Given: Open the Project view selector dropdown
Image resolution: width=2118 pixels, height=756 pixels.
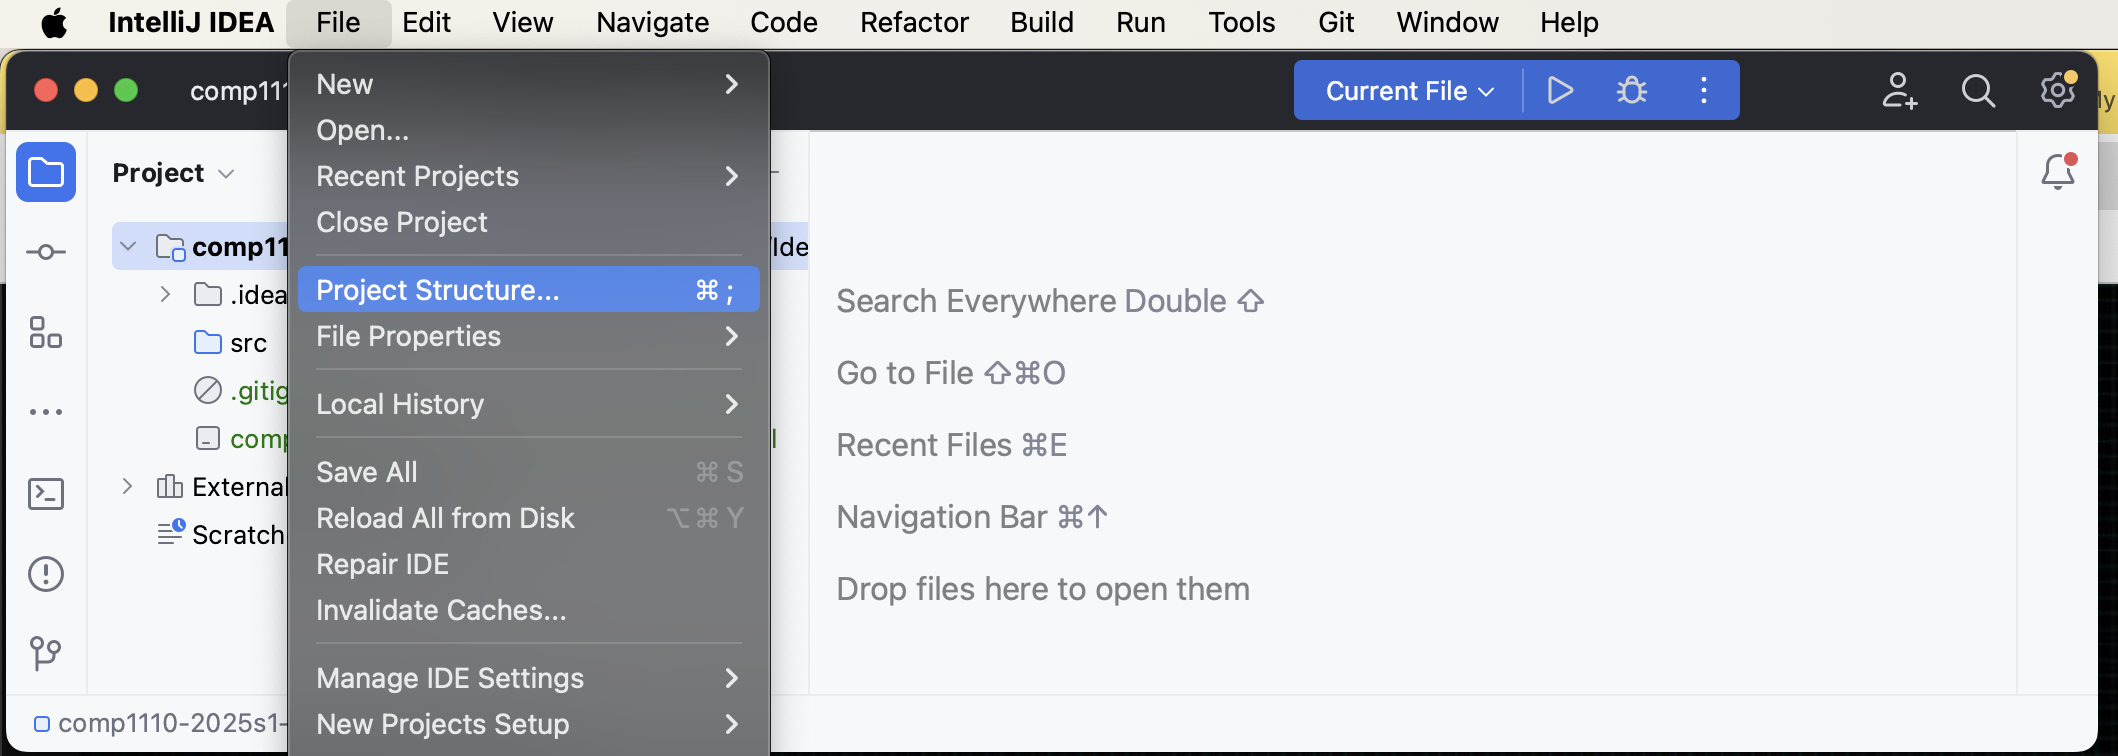Looking at the screenshot, I should pyautogui.click(x=173, y=173).
